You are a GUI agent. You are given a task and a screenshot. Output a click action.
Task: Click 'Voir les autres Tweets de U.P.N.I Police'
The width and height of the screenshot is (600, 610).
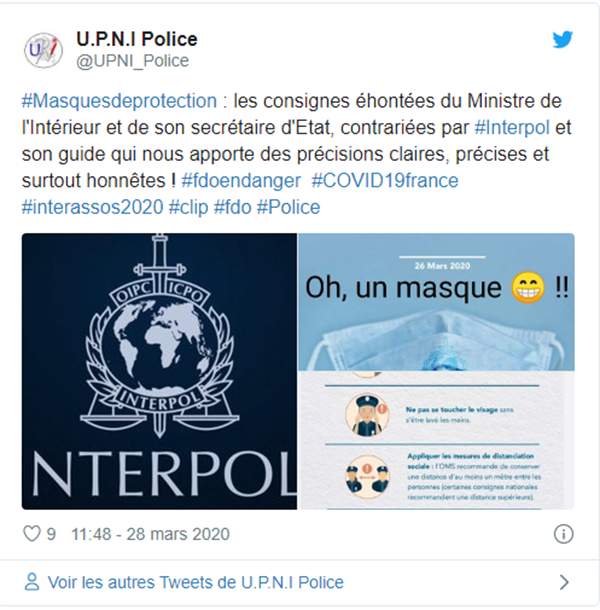pyautogui.click(x=196, y=582)
